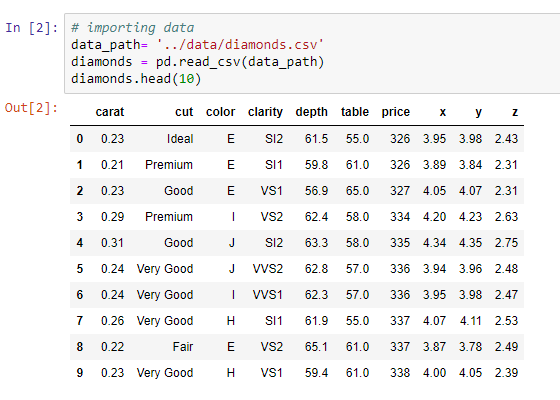Click the code input cell area

coord(312,54)
